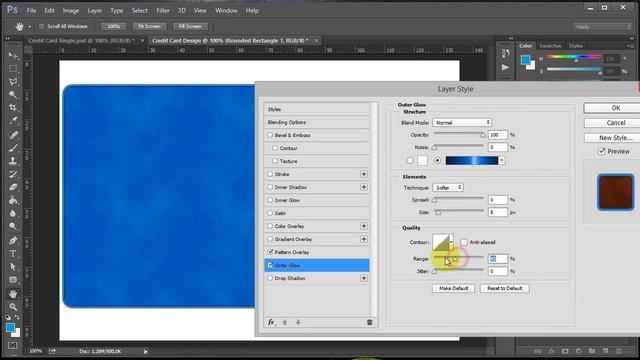Image resolution: width=640 pixels, height=360 pixels.
Task: Add another Gradient Overlay with plus
Action: 363,239
